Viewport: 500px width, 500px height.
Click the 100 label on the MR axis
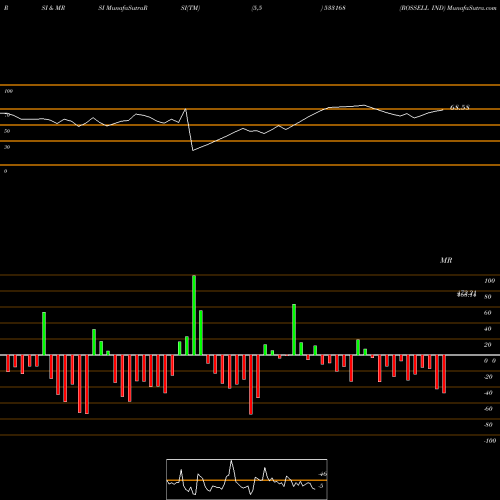[489, 281]
